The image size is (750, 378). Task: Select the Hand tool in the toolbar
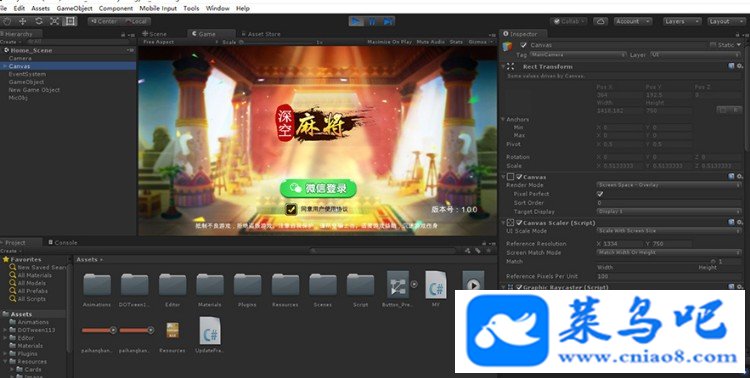(7, 21)
